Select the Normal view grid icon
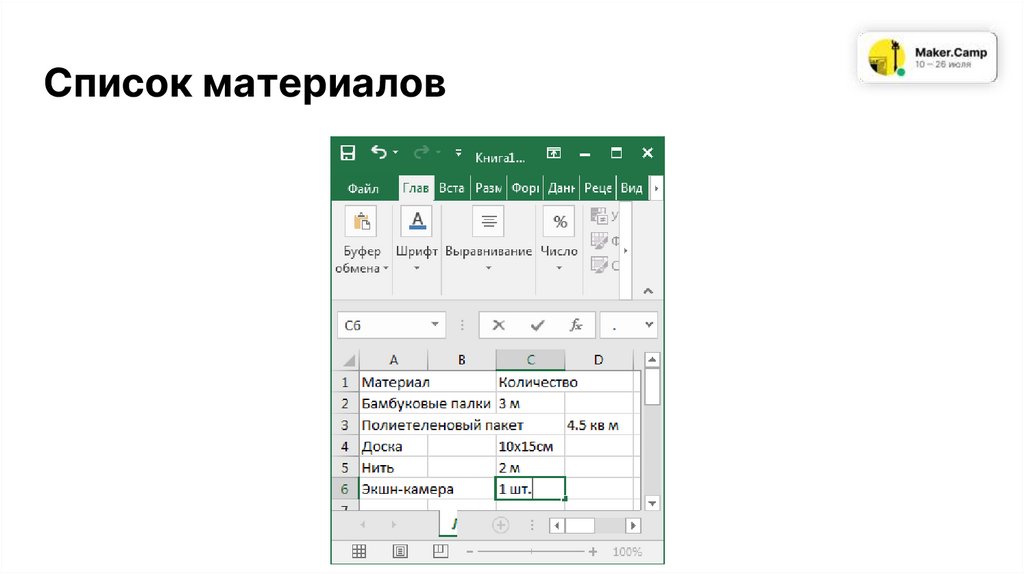Image resolution: width=1024 pixels, height=574 pixels. pos(359,551)
